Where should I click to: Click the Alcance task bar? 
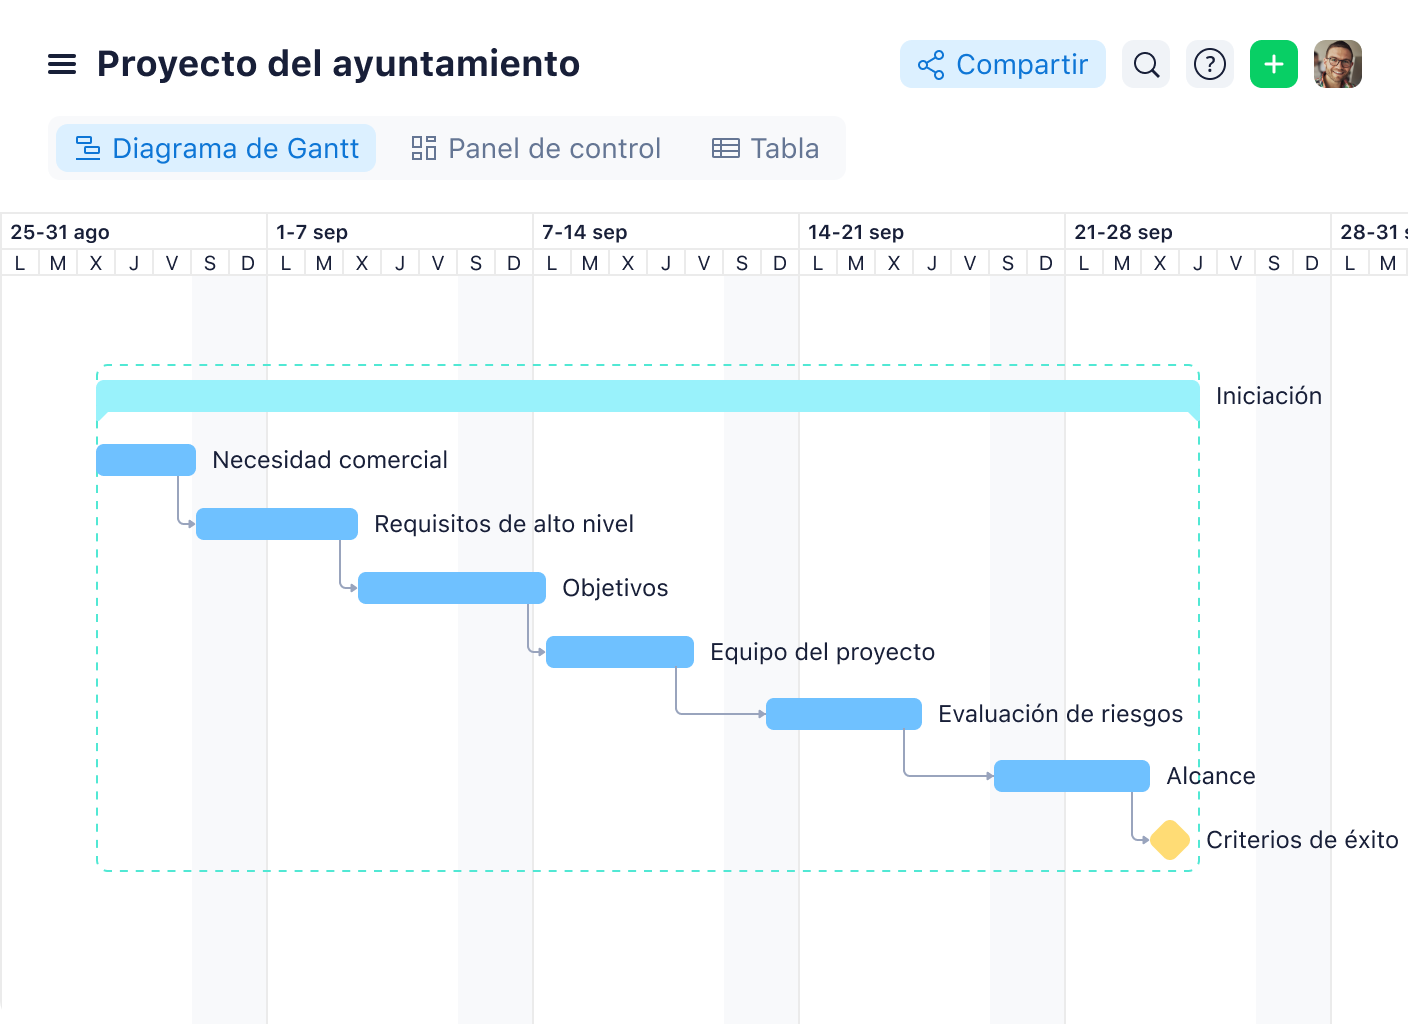[1071, 775]
